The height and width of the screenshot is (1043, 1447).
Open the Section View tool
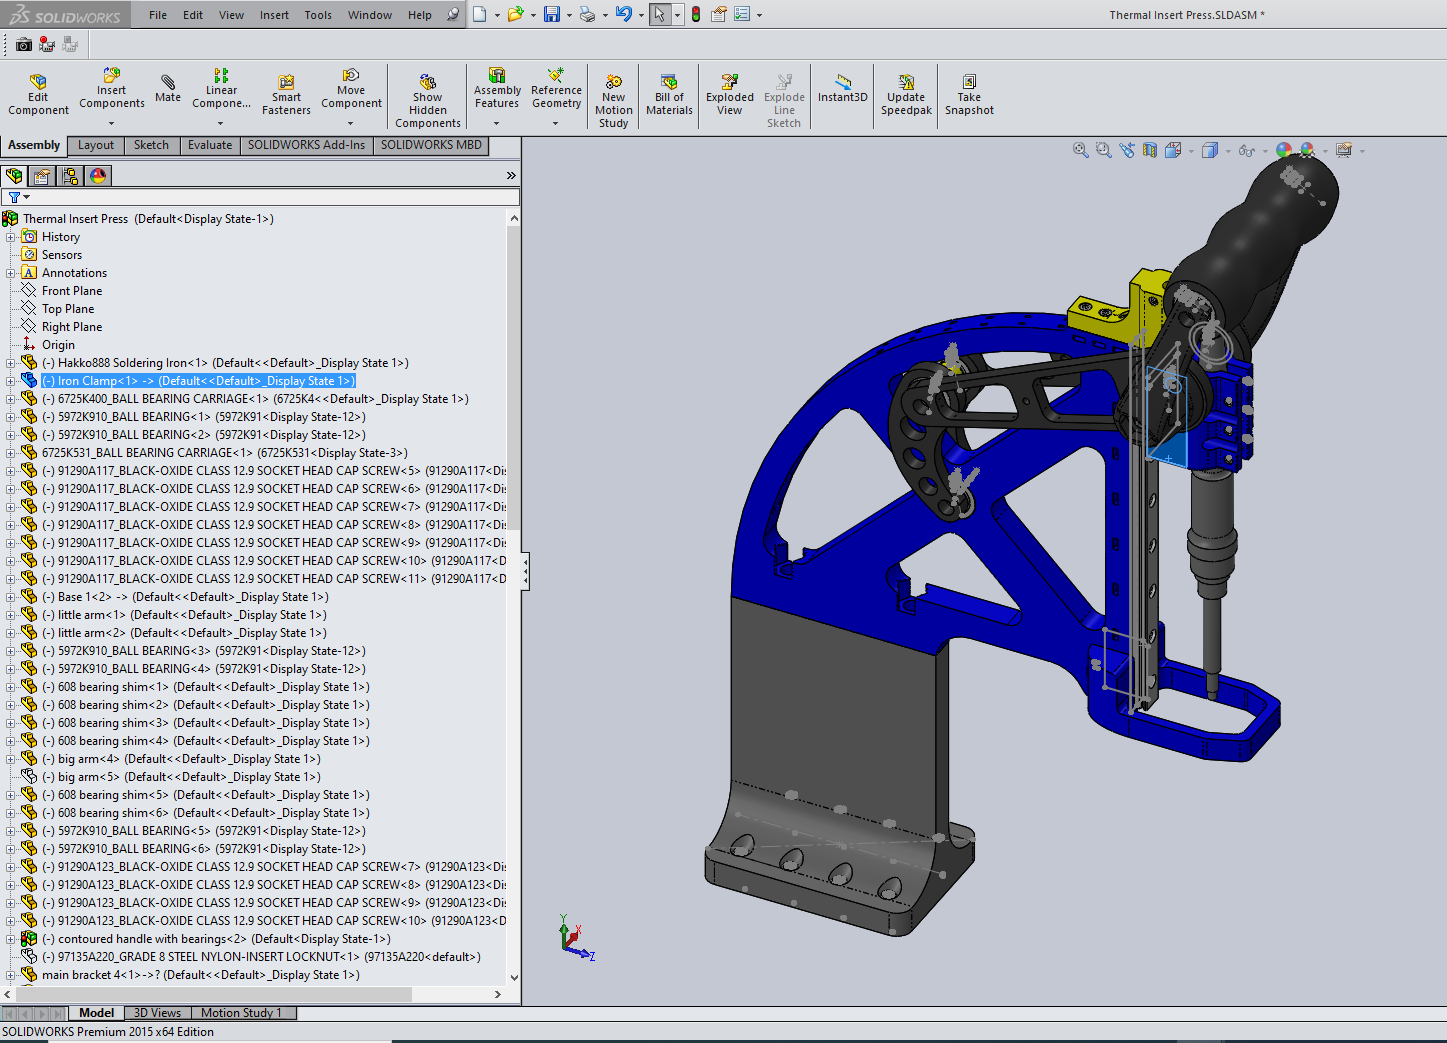pos(1148,149)
